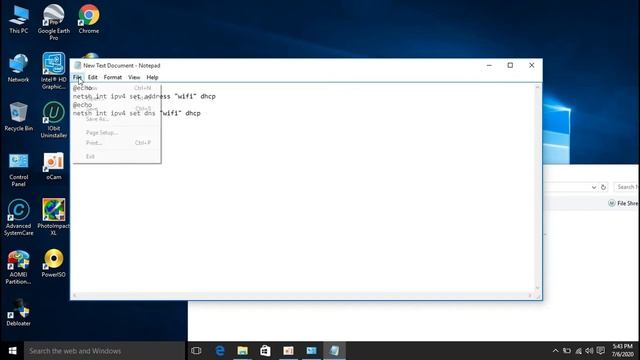The image size is (640, 360).
Task: Open Intel HD Graphics shortcut
Action: coord(53,71)
